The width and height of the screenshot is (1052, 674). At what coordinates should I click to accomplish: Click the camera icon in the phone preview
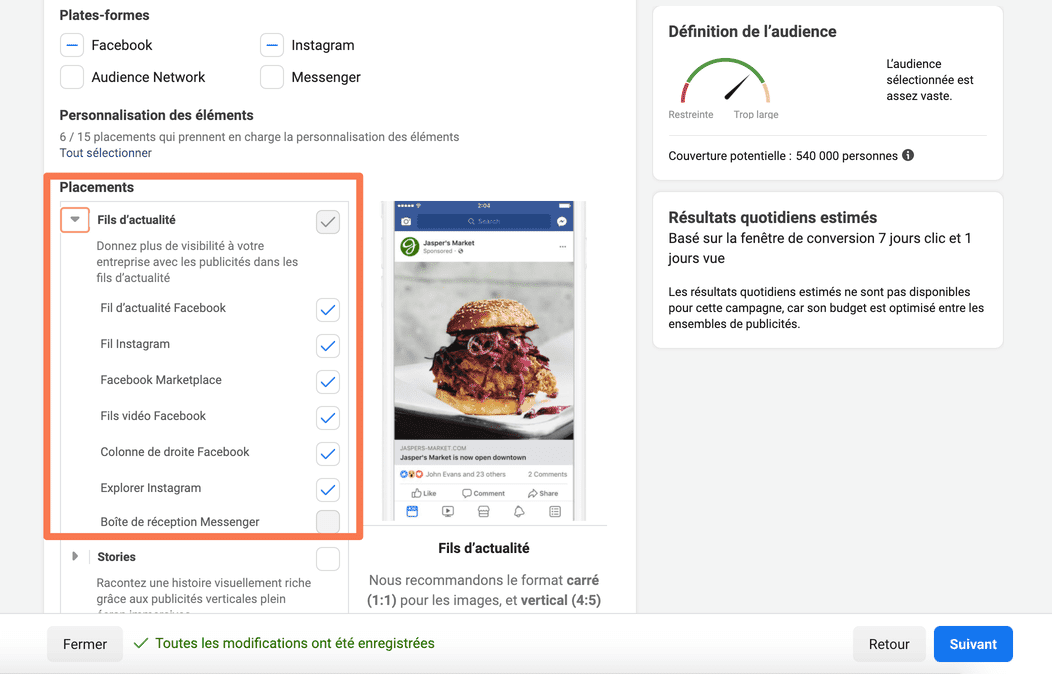pos(406,221)
